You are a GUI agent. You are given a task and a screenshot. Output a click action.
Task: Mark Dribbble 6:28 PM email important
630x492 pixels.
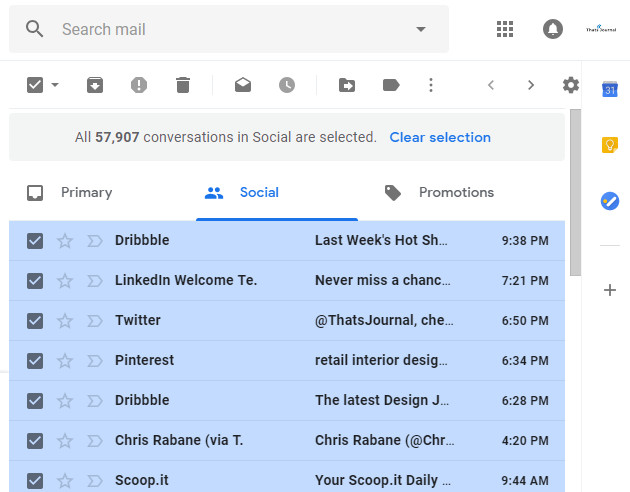(95, 400)
